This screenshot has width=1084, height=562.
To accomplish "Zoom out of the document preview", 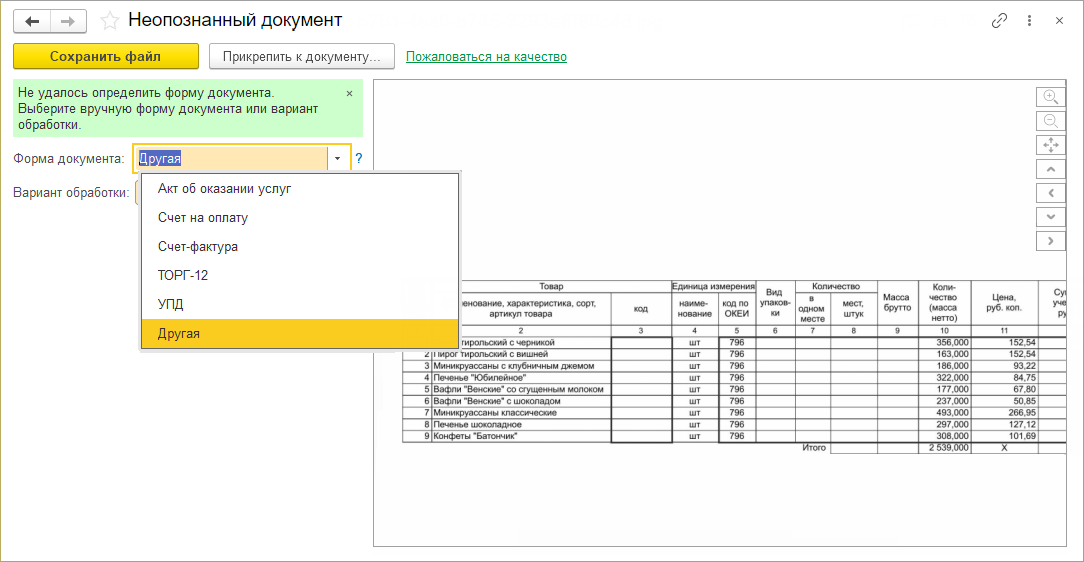I will pos(1050,121).
